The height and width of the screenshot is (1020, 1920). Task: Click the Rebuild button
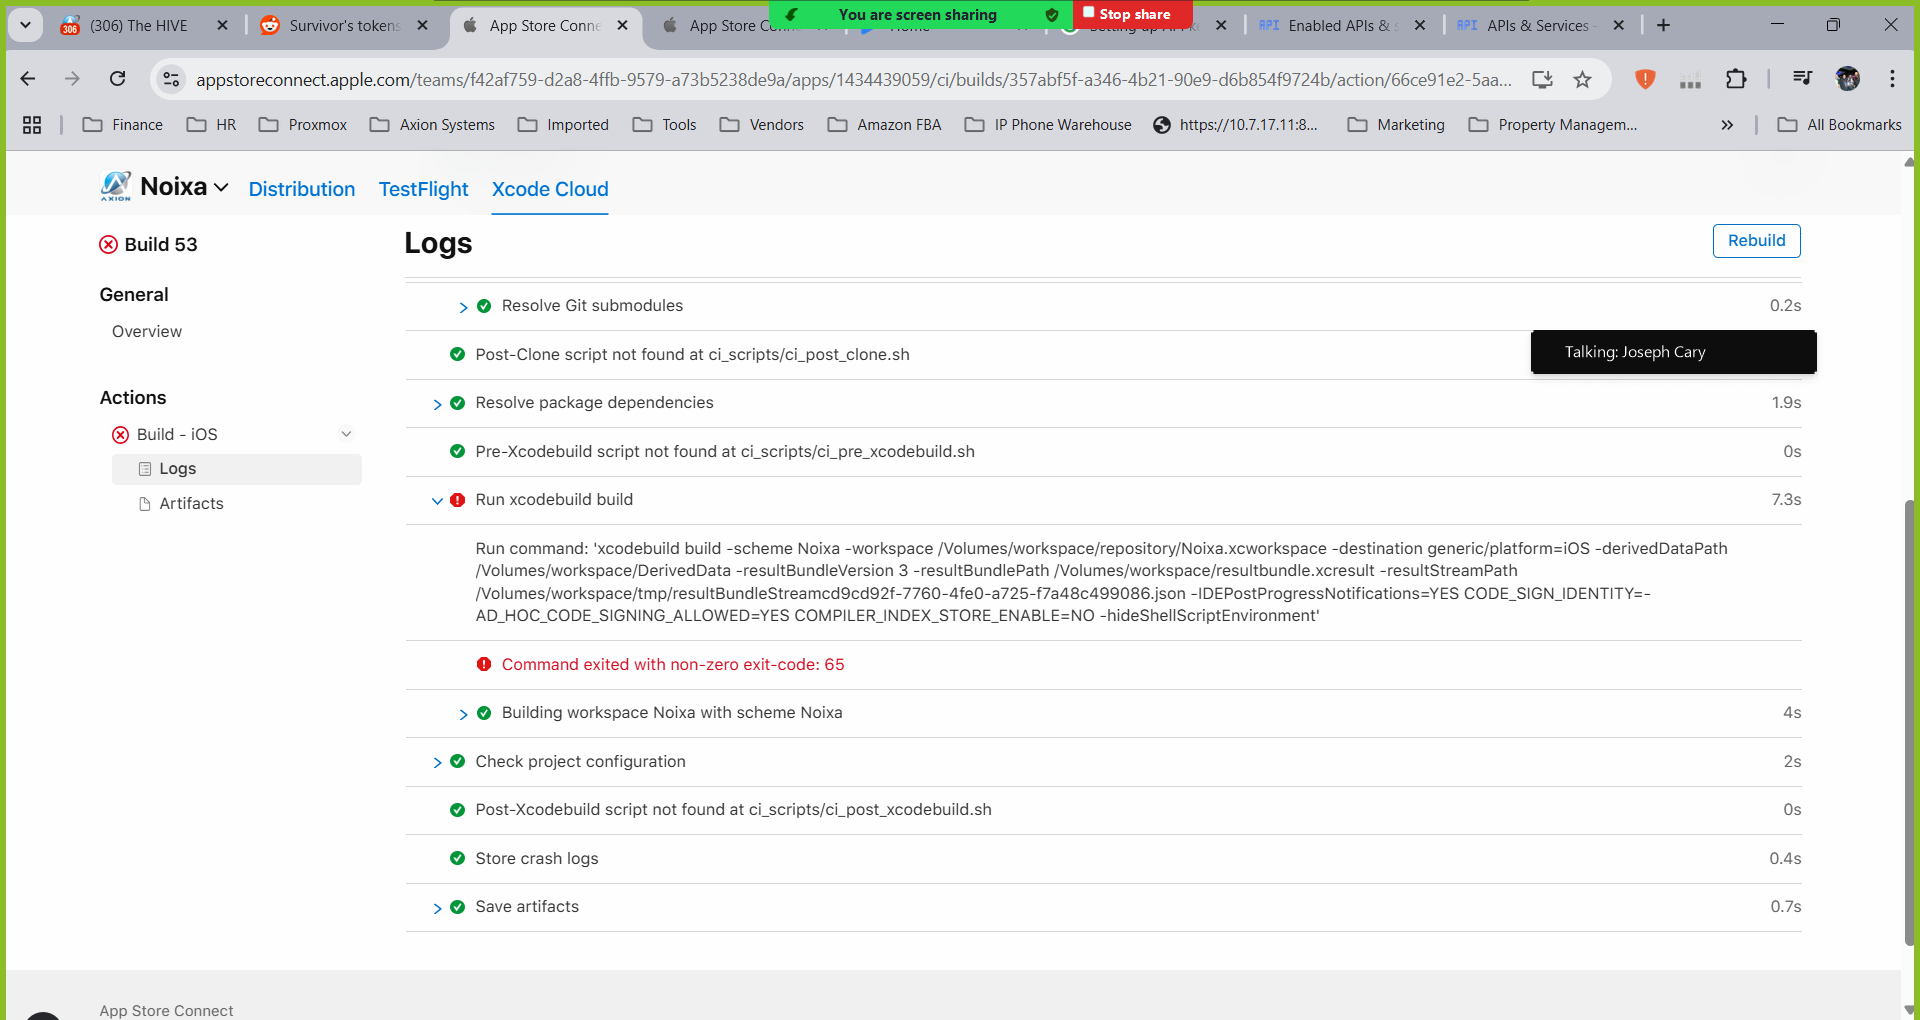(1756, 241)
